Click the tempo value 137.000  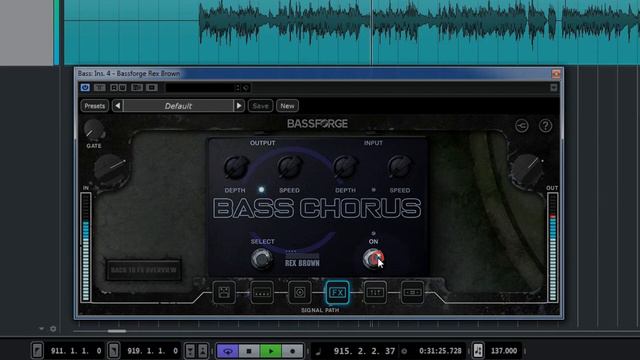(x=504, y=351)
